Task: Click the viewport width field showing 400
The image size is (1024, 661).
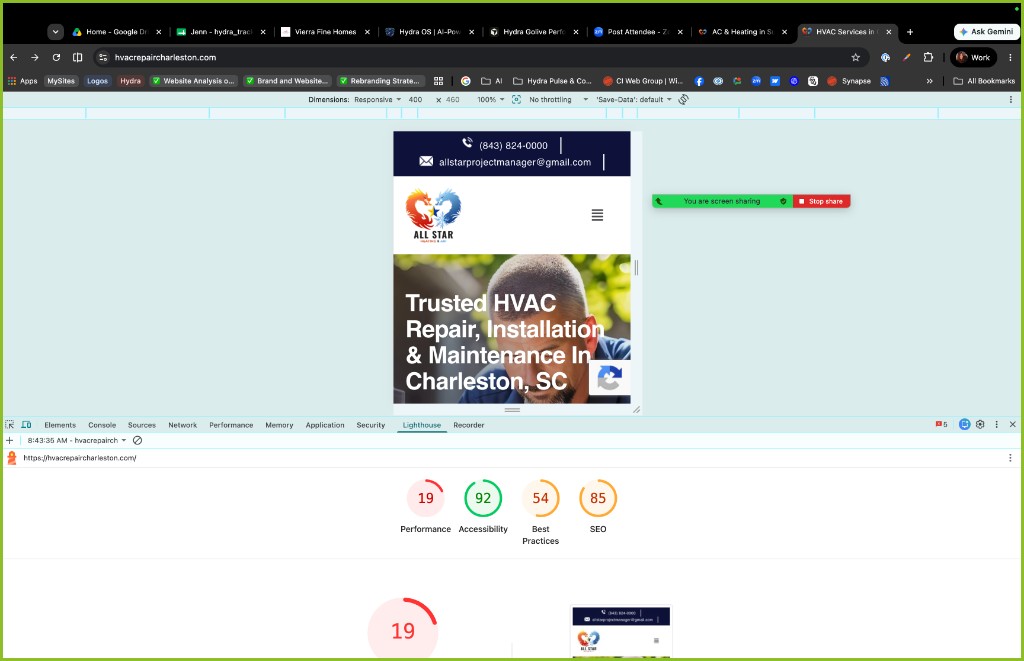Action: [x=415, y=99]
